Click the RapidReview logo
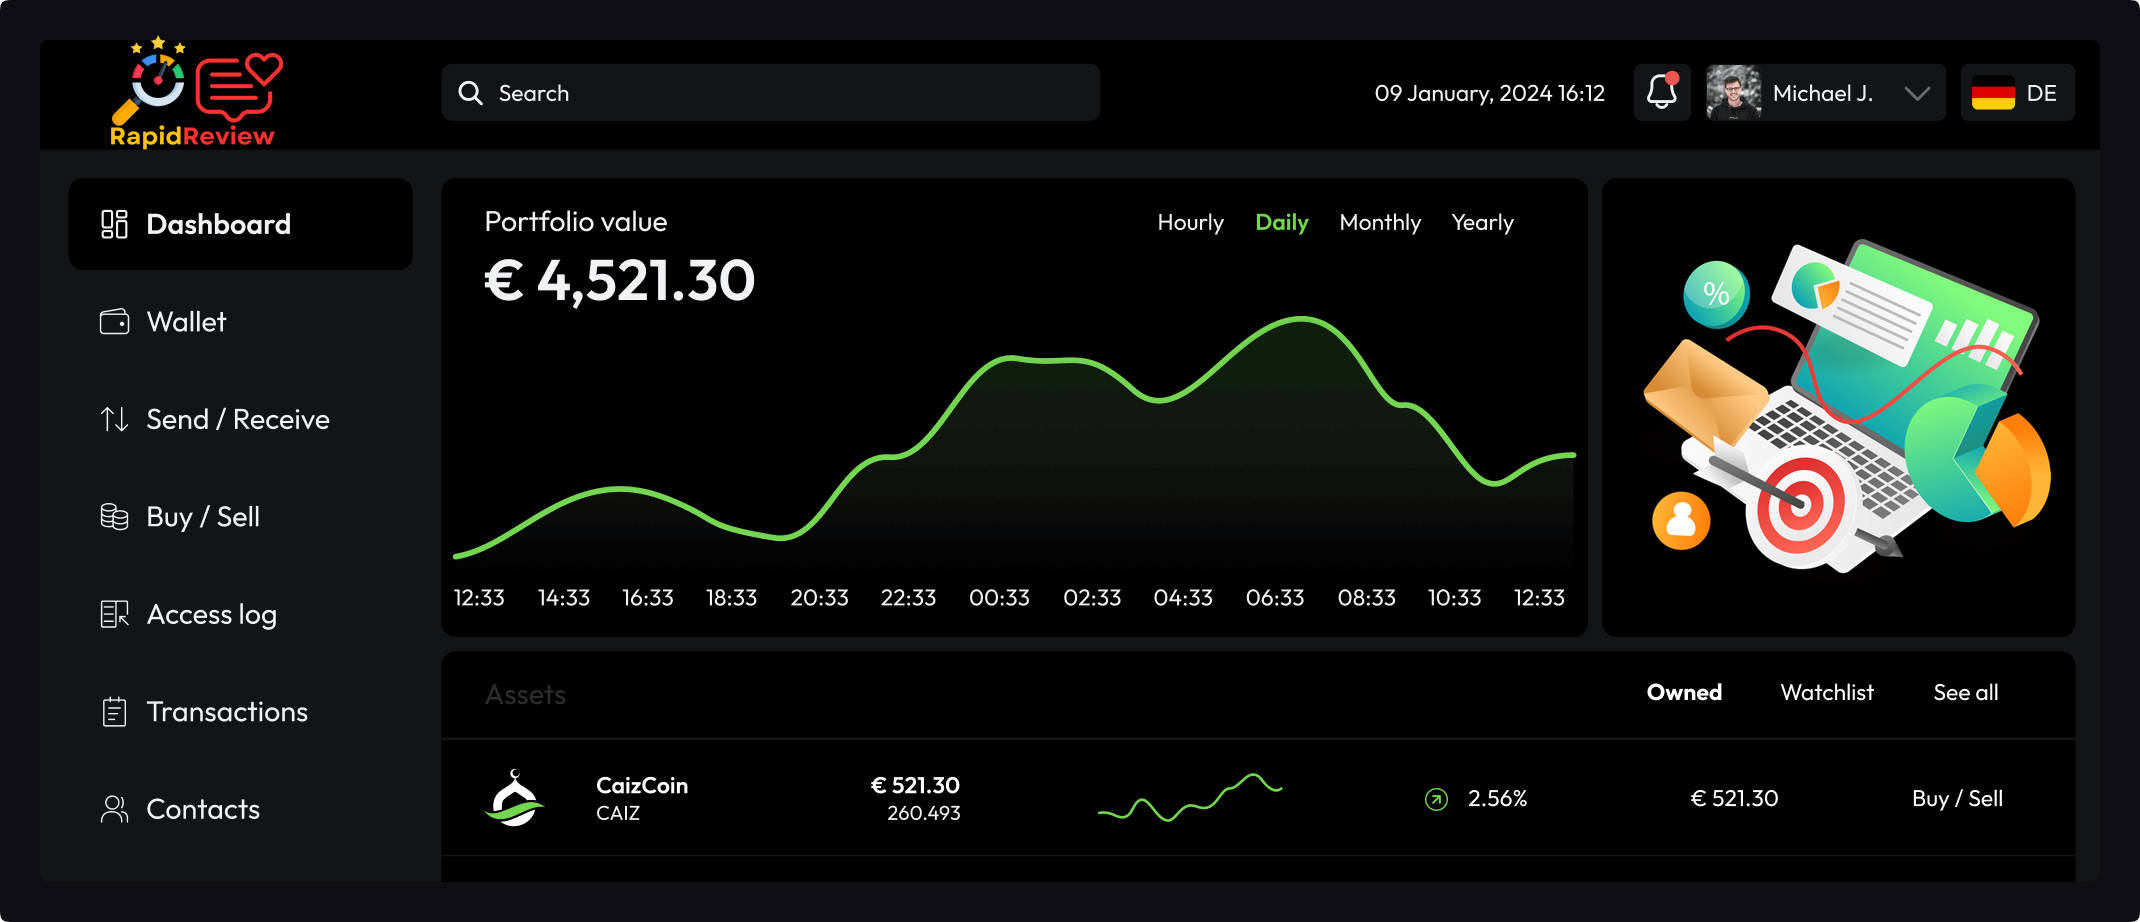Image resolution: width=2140 pixels, height=922 pixels. [193, 95]
